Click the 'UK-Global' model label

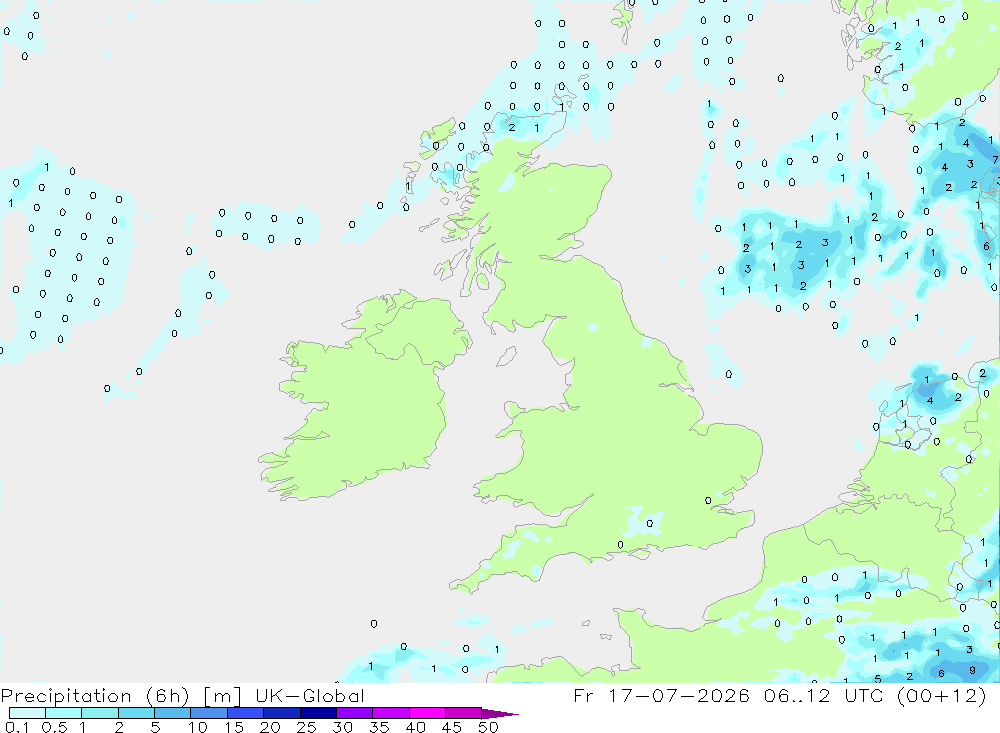tap(310, 696)
